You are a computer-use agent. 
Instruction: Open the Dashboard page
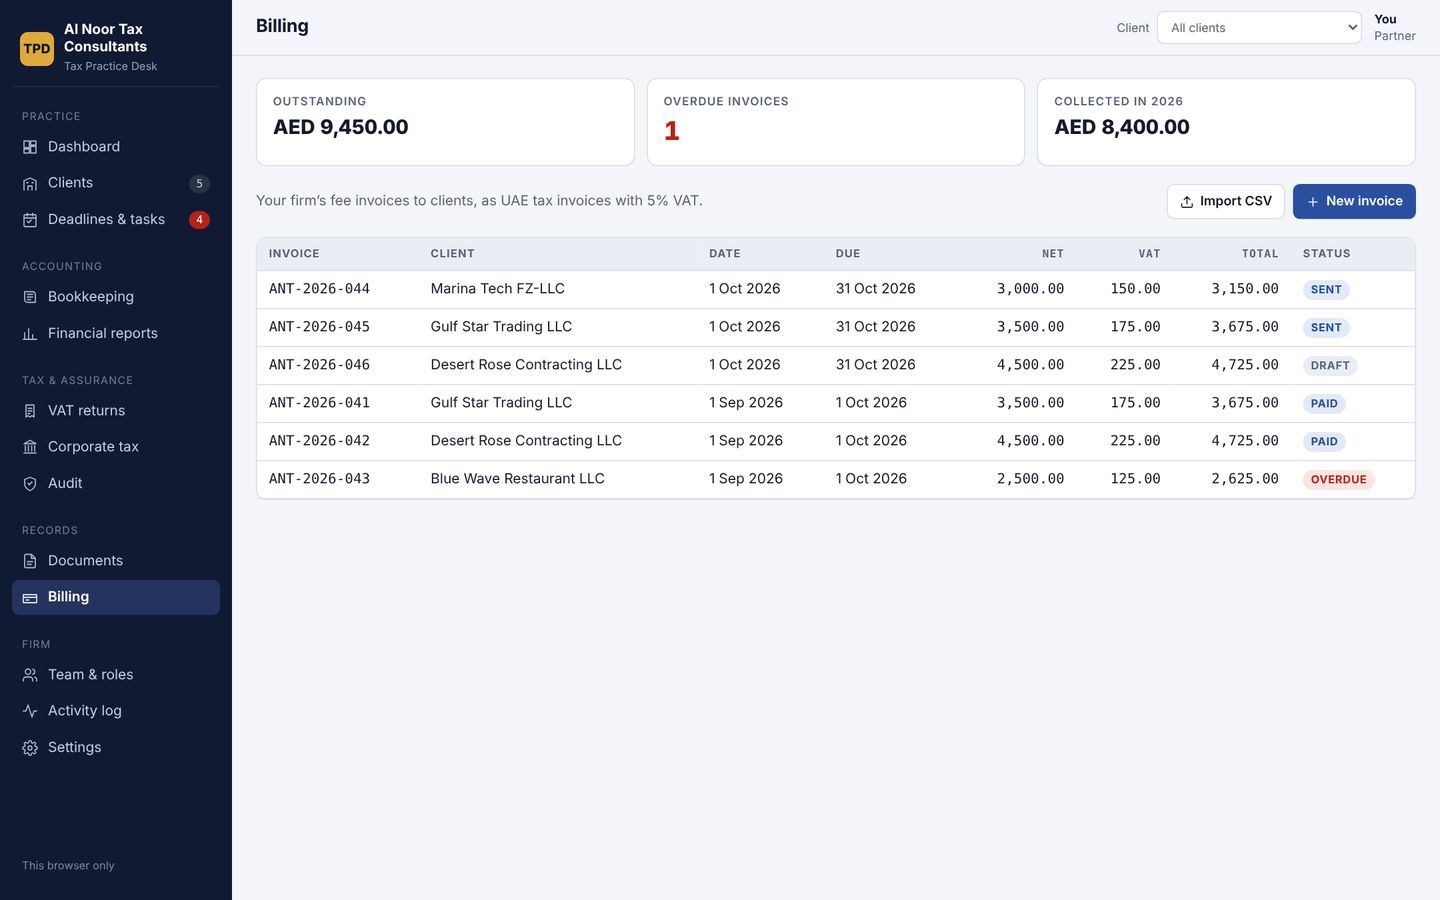click(116, 147)
